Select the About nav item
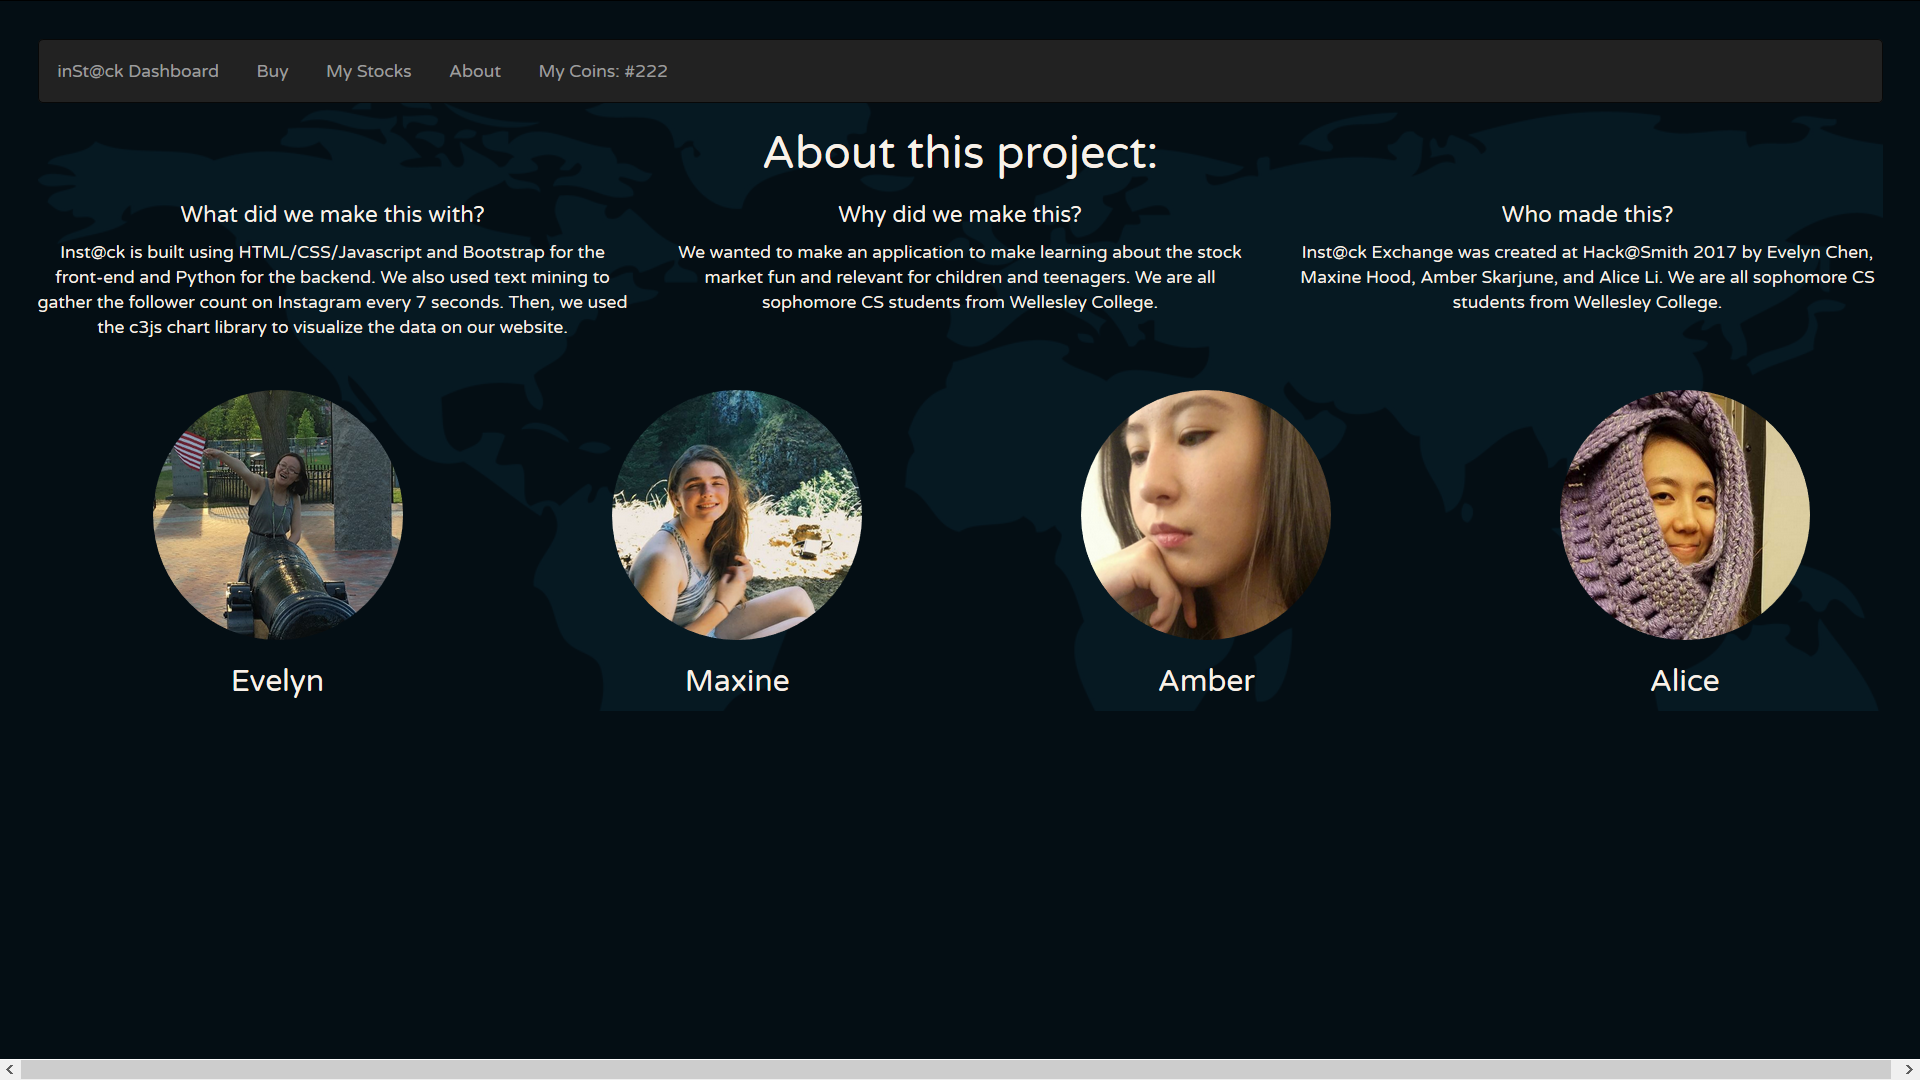 [474, 71]
